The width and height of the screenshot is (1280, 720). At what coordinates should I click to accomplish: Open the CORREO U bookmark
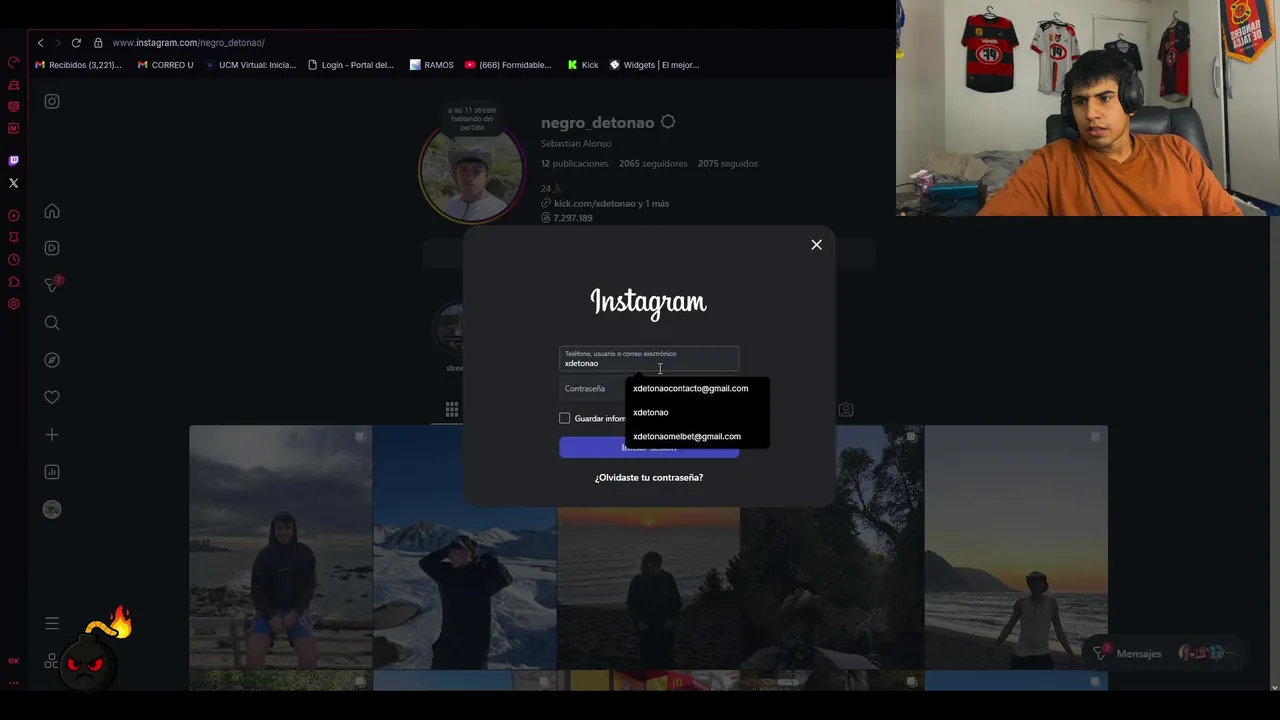point(165,65)
